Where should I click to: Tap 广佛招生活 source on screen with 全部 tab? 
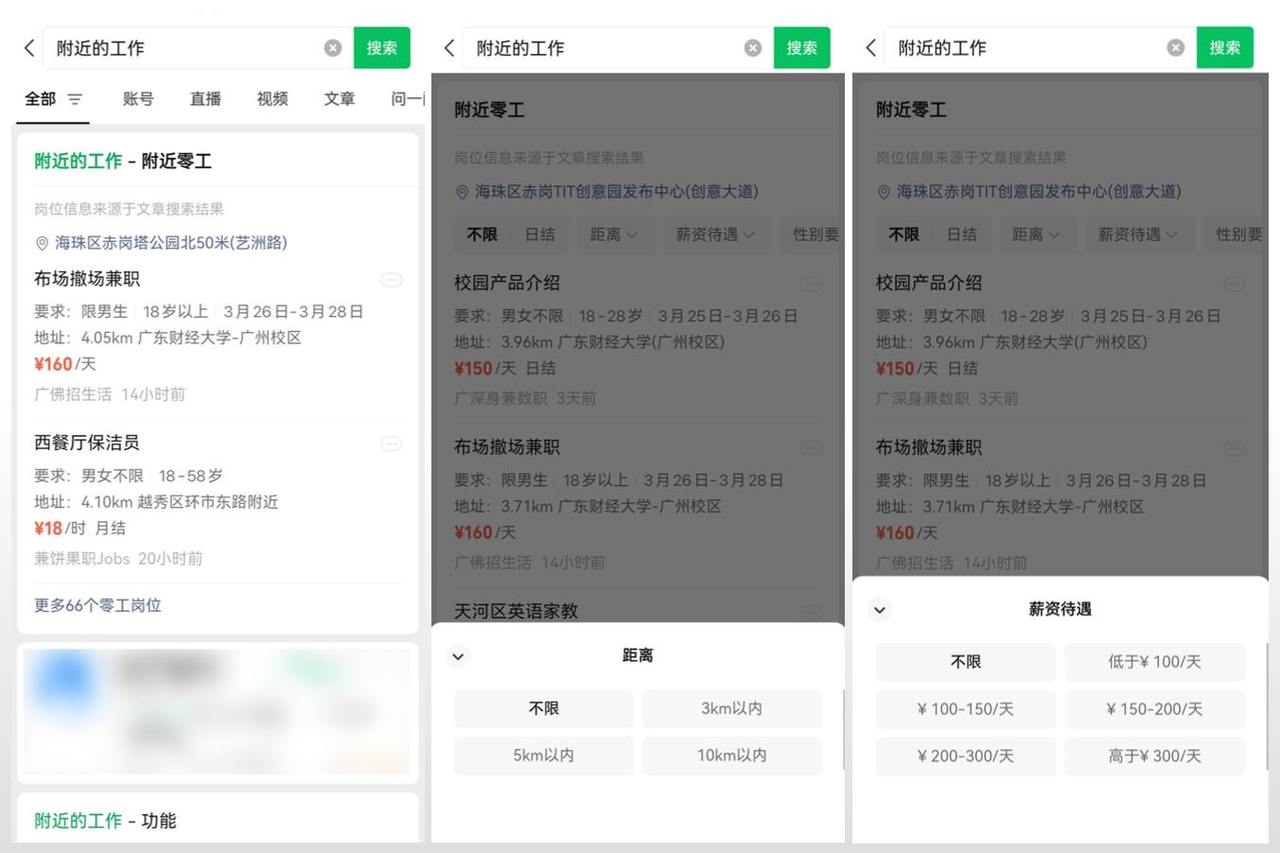coord(73,394)
